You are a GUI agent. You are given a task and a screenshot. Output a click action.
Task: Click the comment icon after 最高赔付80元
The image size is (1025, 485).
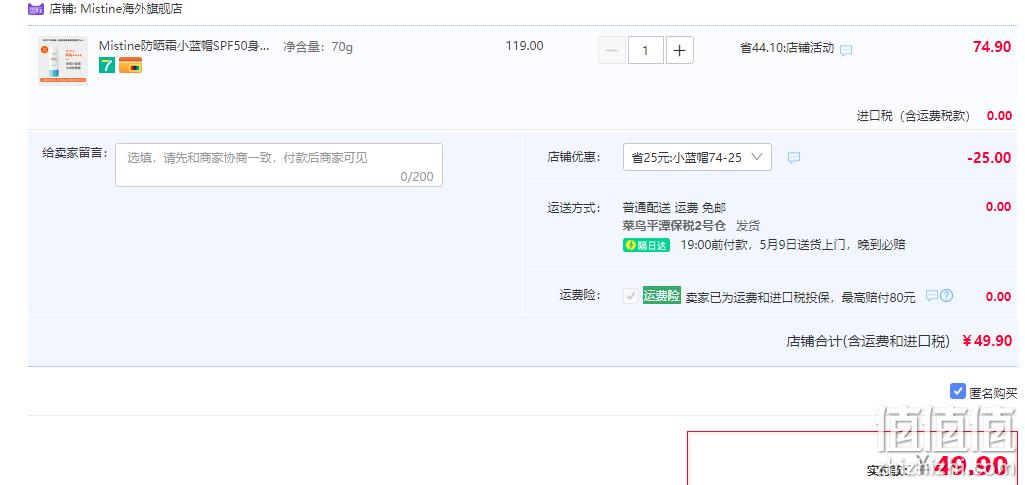(932, 296)
